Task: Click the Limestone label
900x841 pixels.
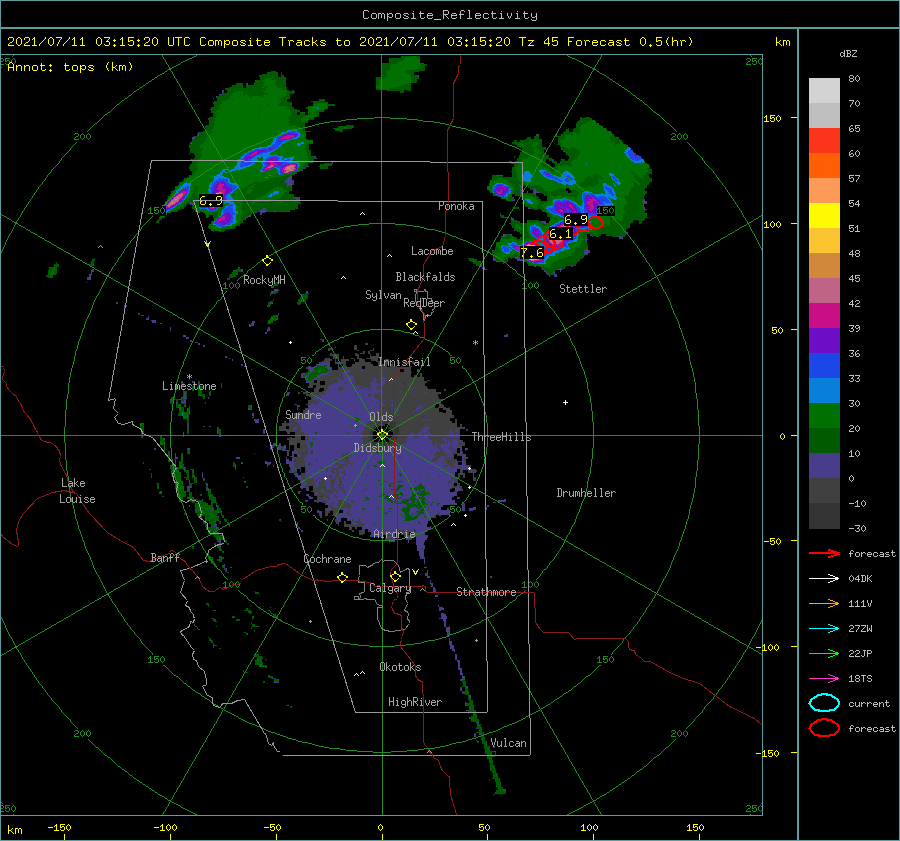Action: coord(189,386)
